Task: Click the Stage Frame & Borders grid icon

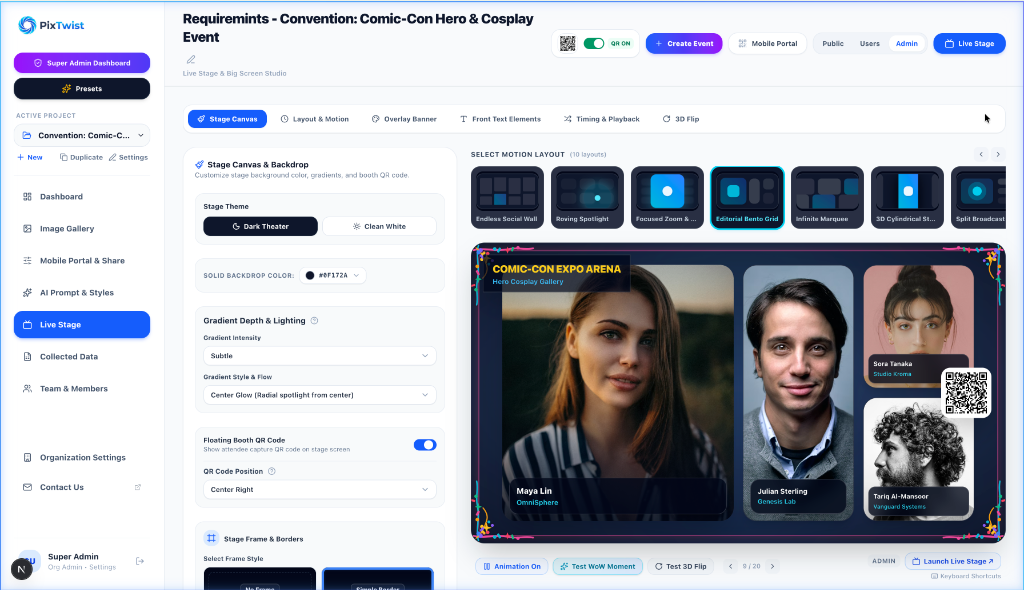Action: coord(212,538)
